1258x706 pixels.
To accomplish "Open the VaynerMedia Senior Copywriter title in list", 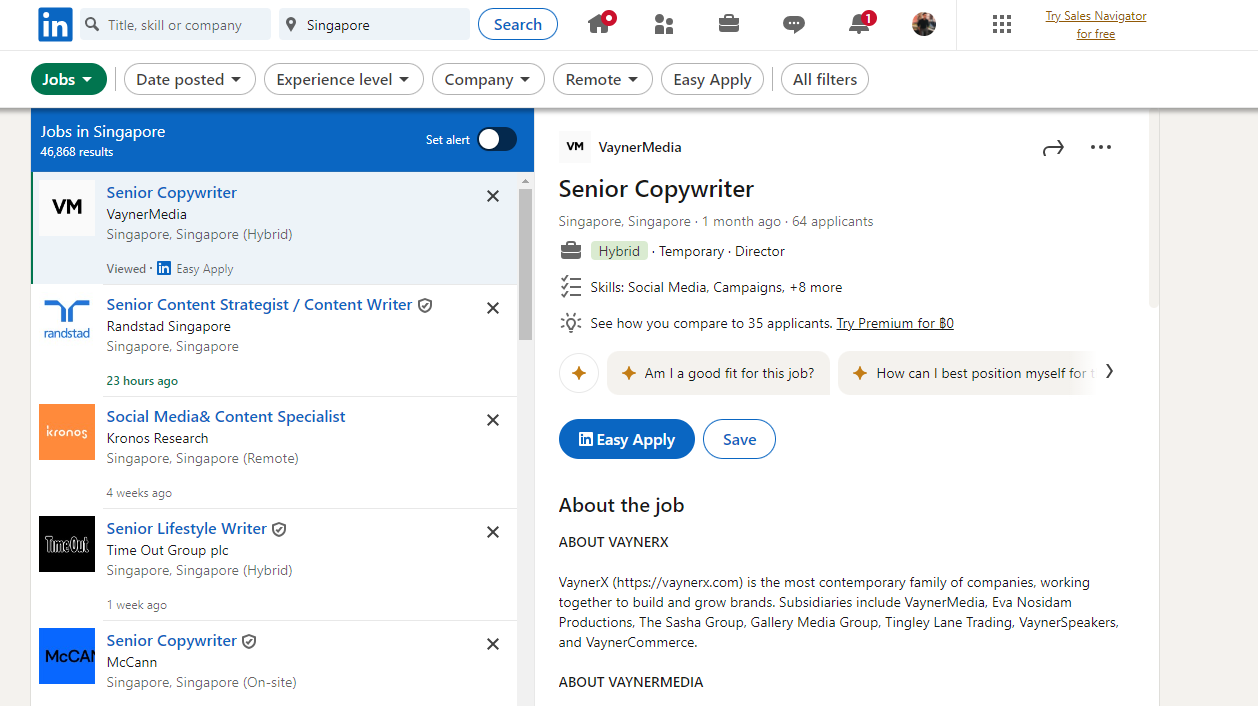I will (172, 192).
